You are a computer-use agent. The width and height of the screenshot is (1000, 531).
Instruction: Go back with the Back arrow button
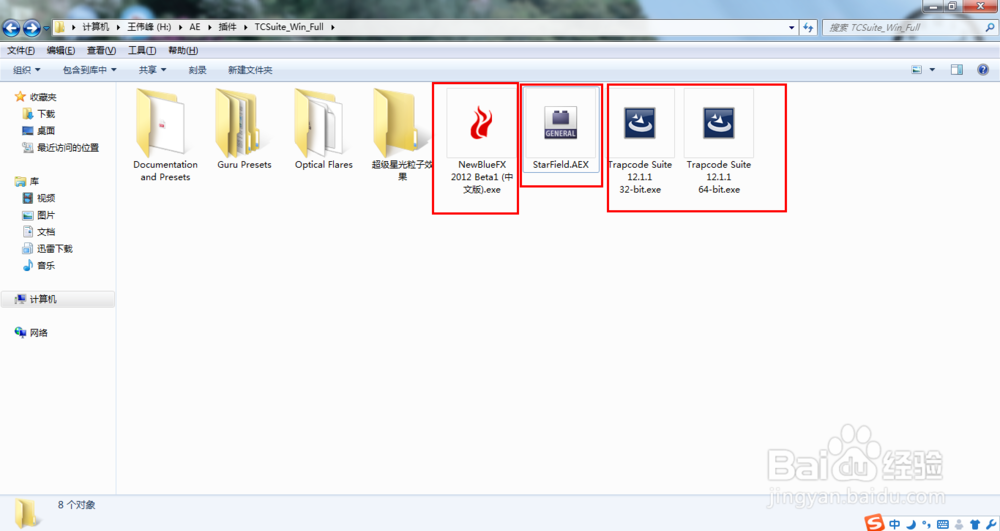tap(11, 27)
